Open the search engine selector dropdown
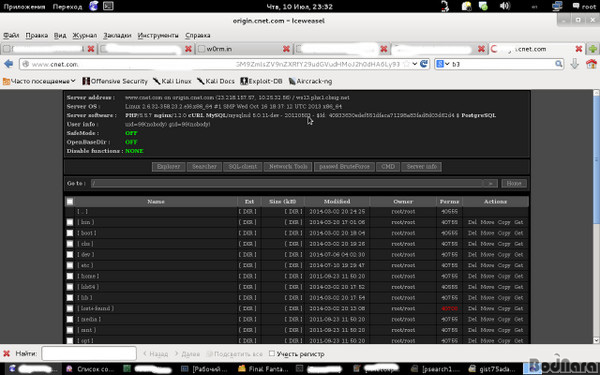Viewport: 600px width, 375px height. pyautogui.click(x=443, y=64)
